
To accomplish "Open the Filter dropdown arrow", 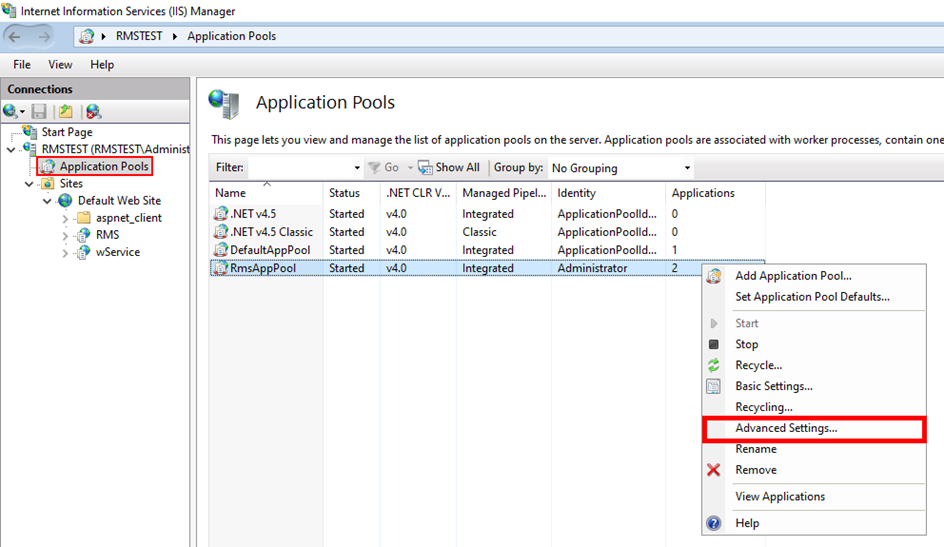I will click(x=357, y=168).
